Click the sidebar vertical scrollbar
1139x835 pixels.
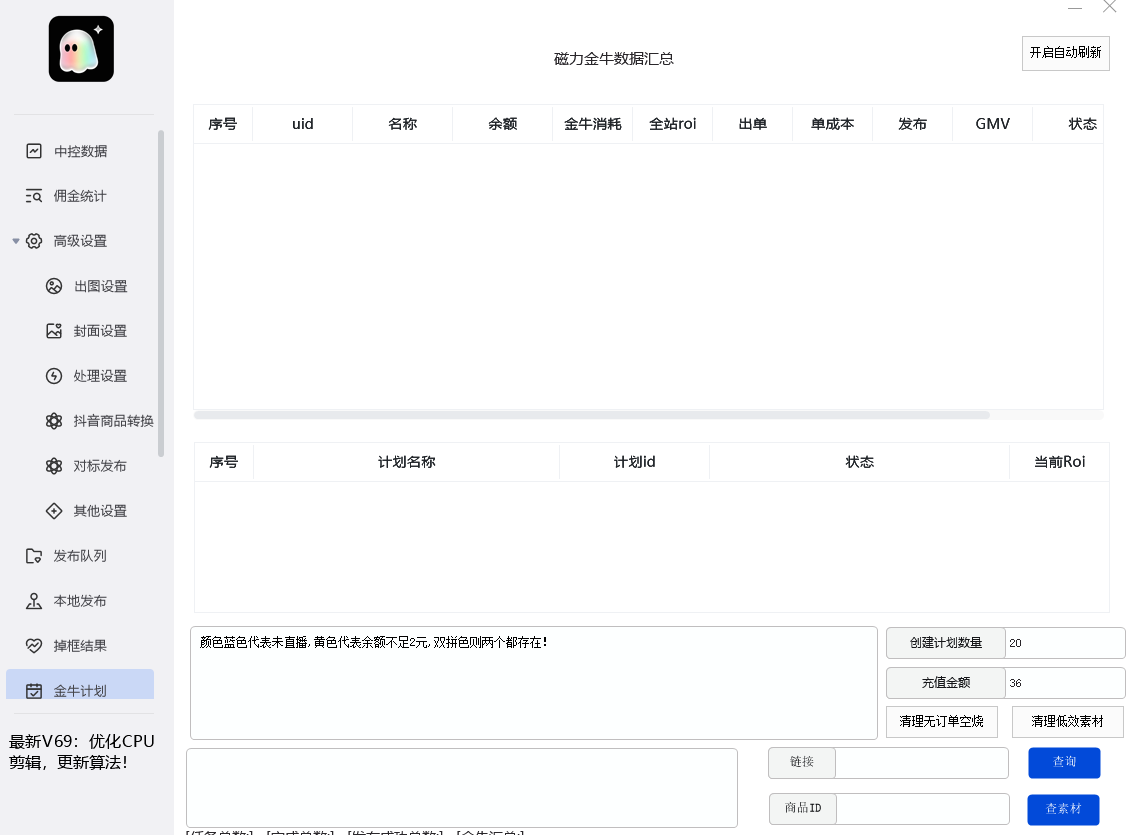(161, 294)
